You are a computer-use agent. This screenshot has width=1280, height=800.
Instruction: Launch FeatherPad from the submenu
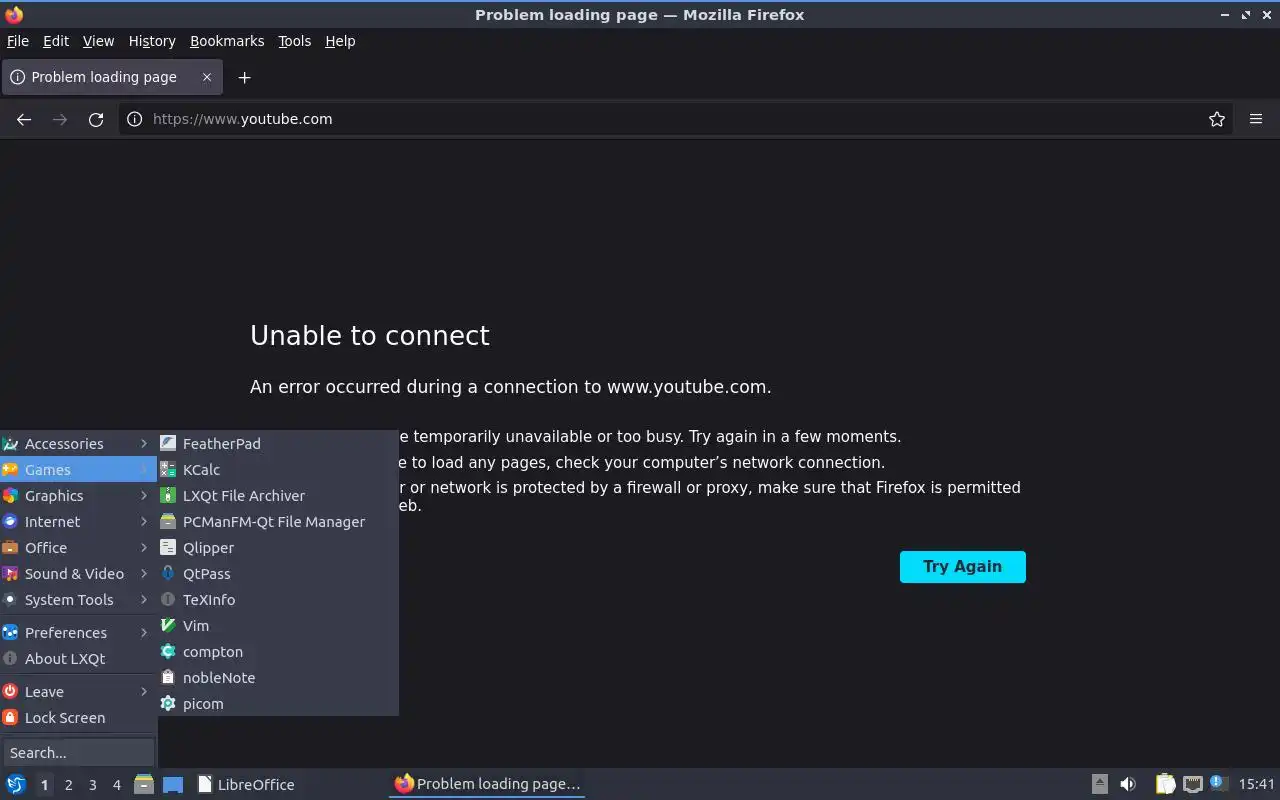tap(279, 443)
